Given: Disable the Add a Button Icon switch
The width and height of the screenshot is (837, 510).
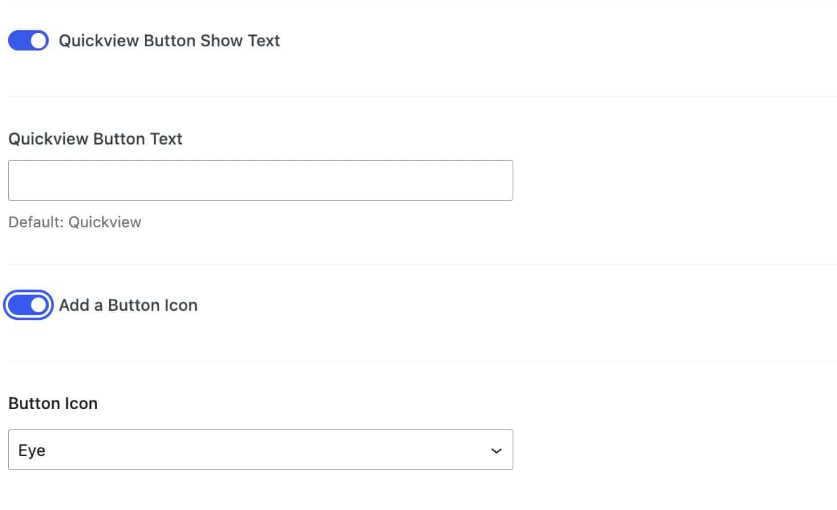Looking at the screenshot, I should coord(28,305).
